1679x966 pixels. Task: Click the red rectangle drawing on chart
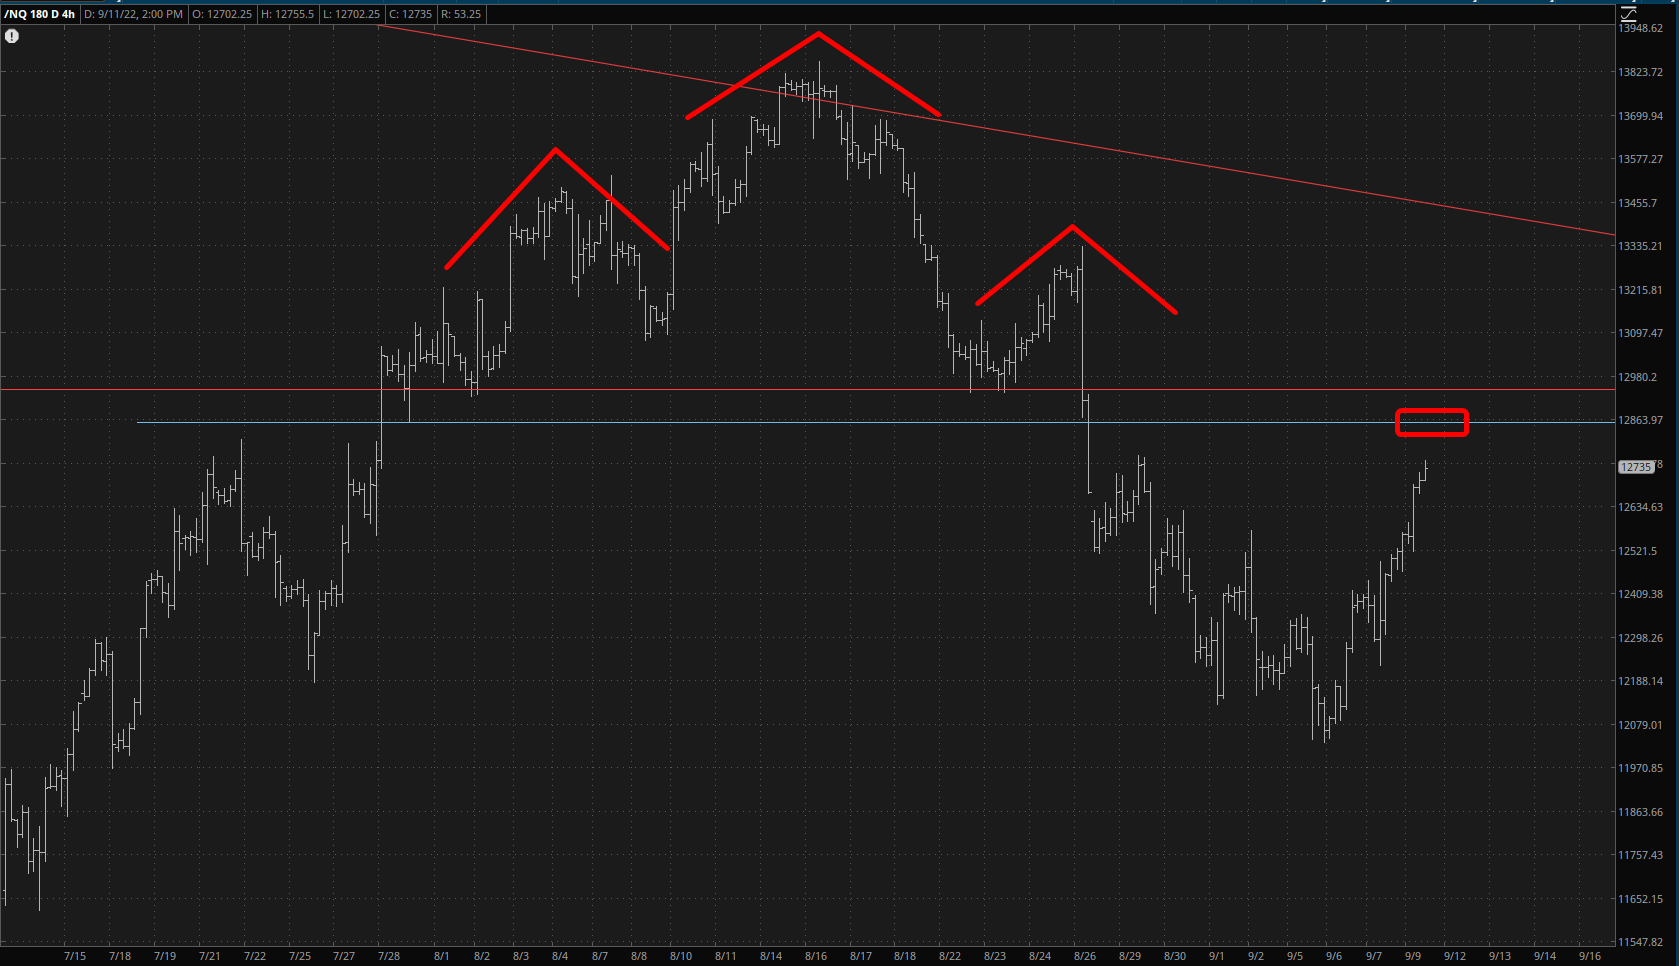1431,422
